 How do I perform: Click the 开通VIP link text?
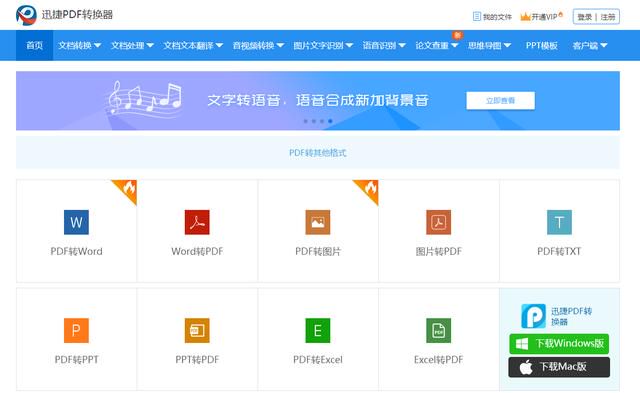[x=544, y=17]
